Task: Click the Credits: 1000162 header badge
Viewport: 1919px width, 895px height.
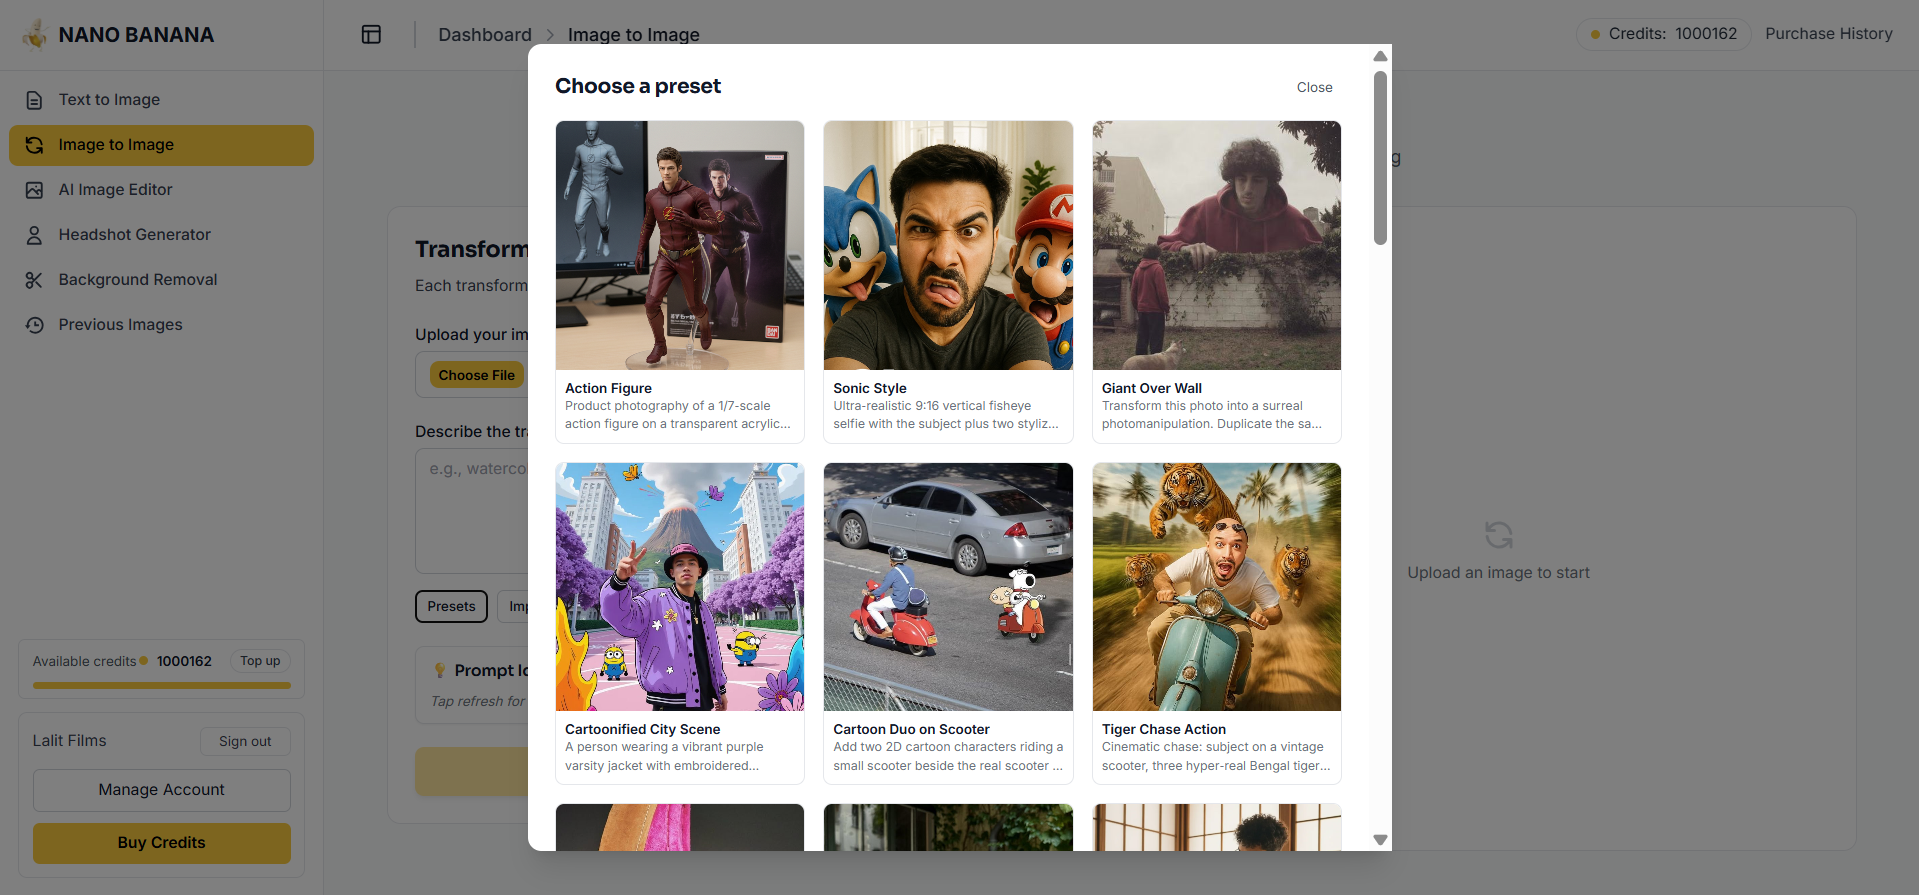Action: (1663, 34)
